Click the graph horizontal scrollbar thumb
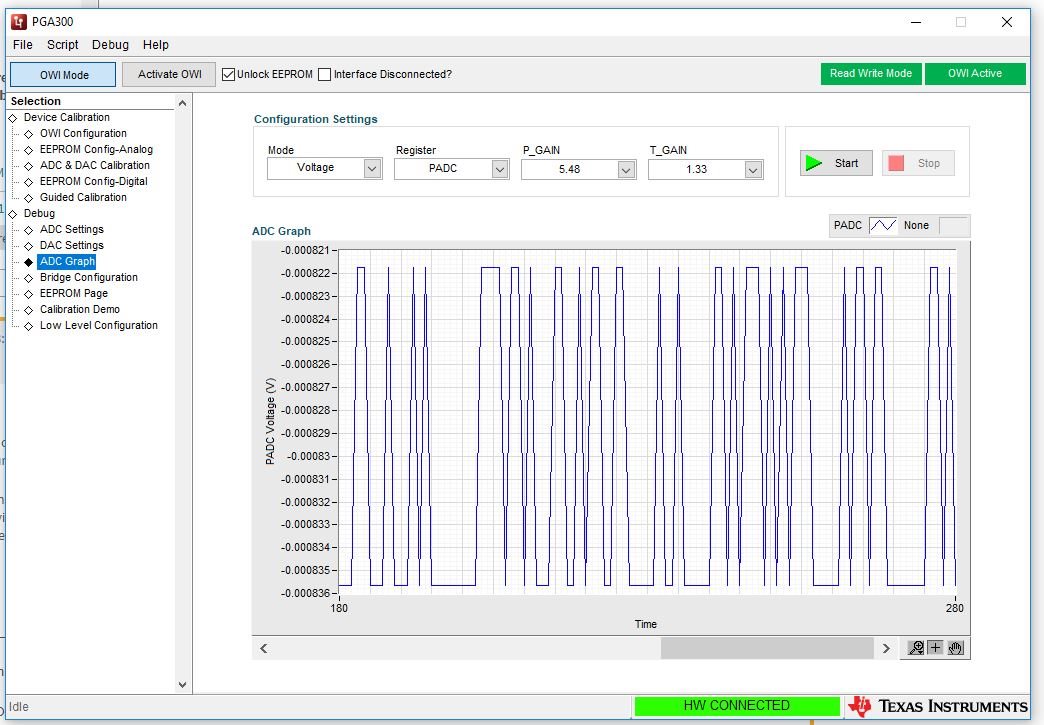This screenshot has width=1044, height=725. (x=767, y=648)
